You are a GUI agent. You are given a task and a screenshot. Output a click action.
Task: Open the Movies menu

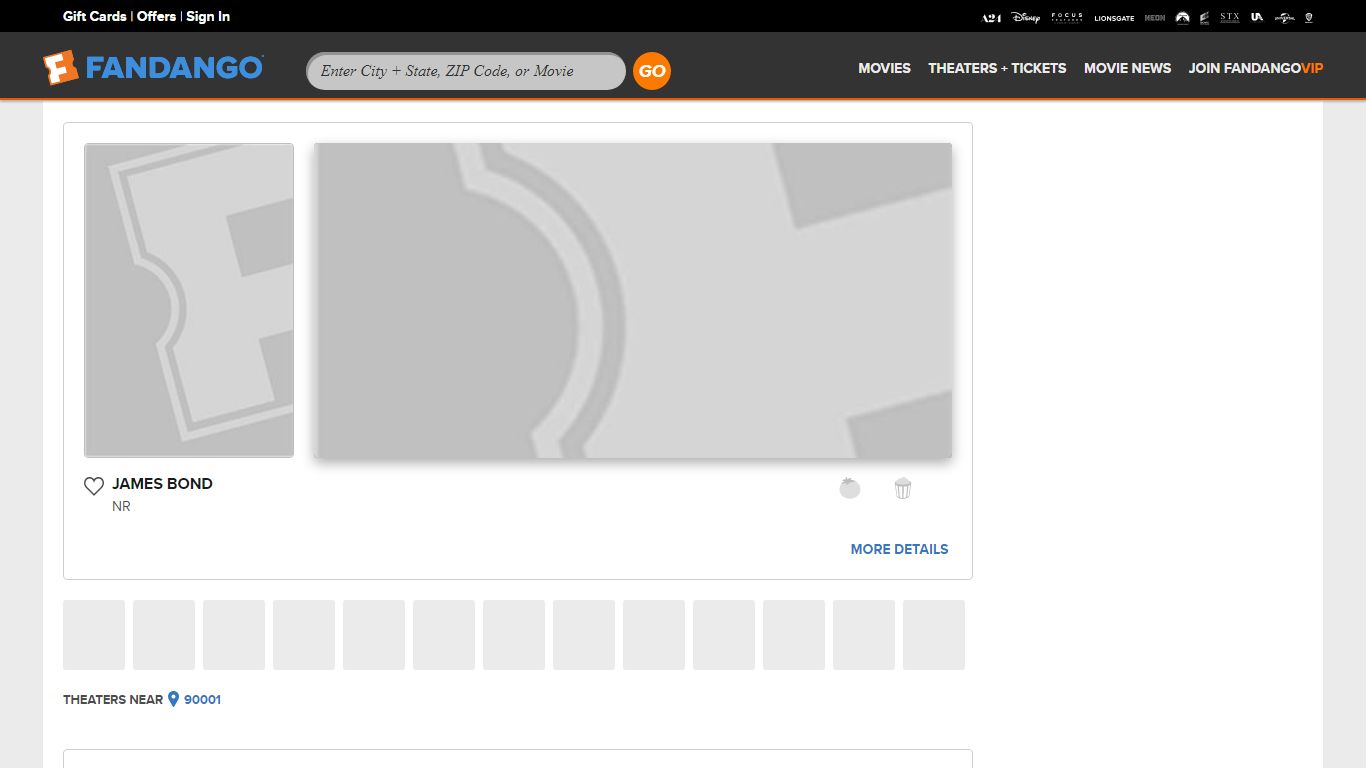click(x=885, y=68)
